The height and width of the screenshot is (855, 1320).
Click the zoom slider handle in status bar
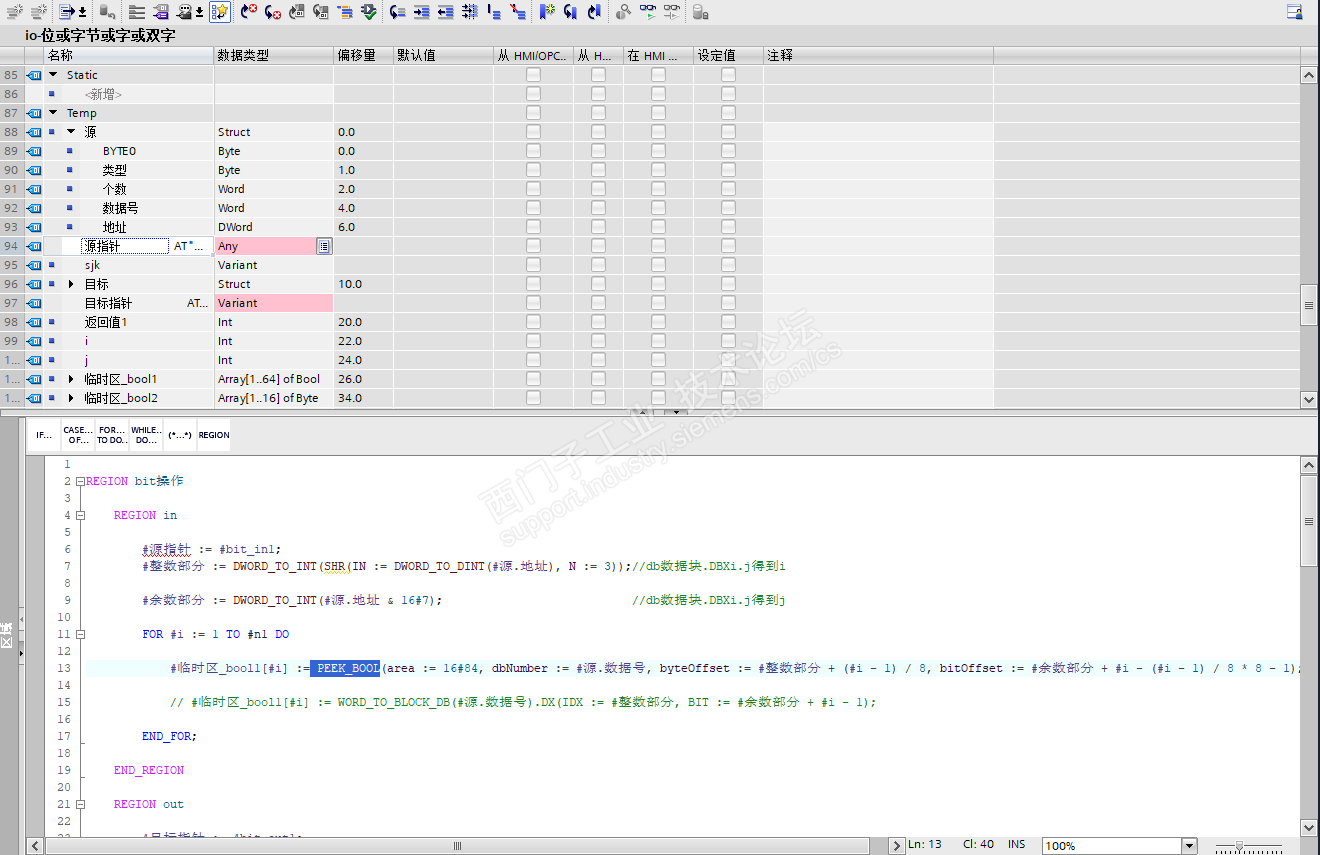(x=1239, y=846)
